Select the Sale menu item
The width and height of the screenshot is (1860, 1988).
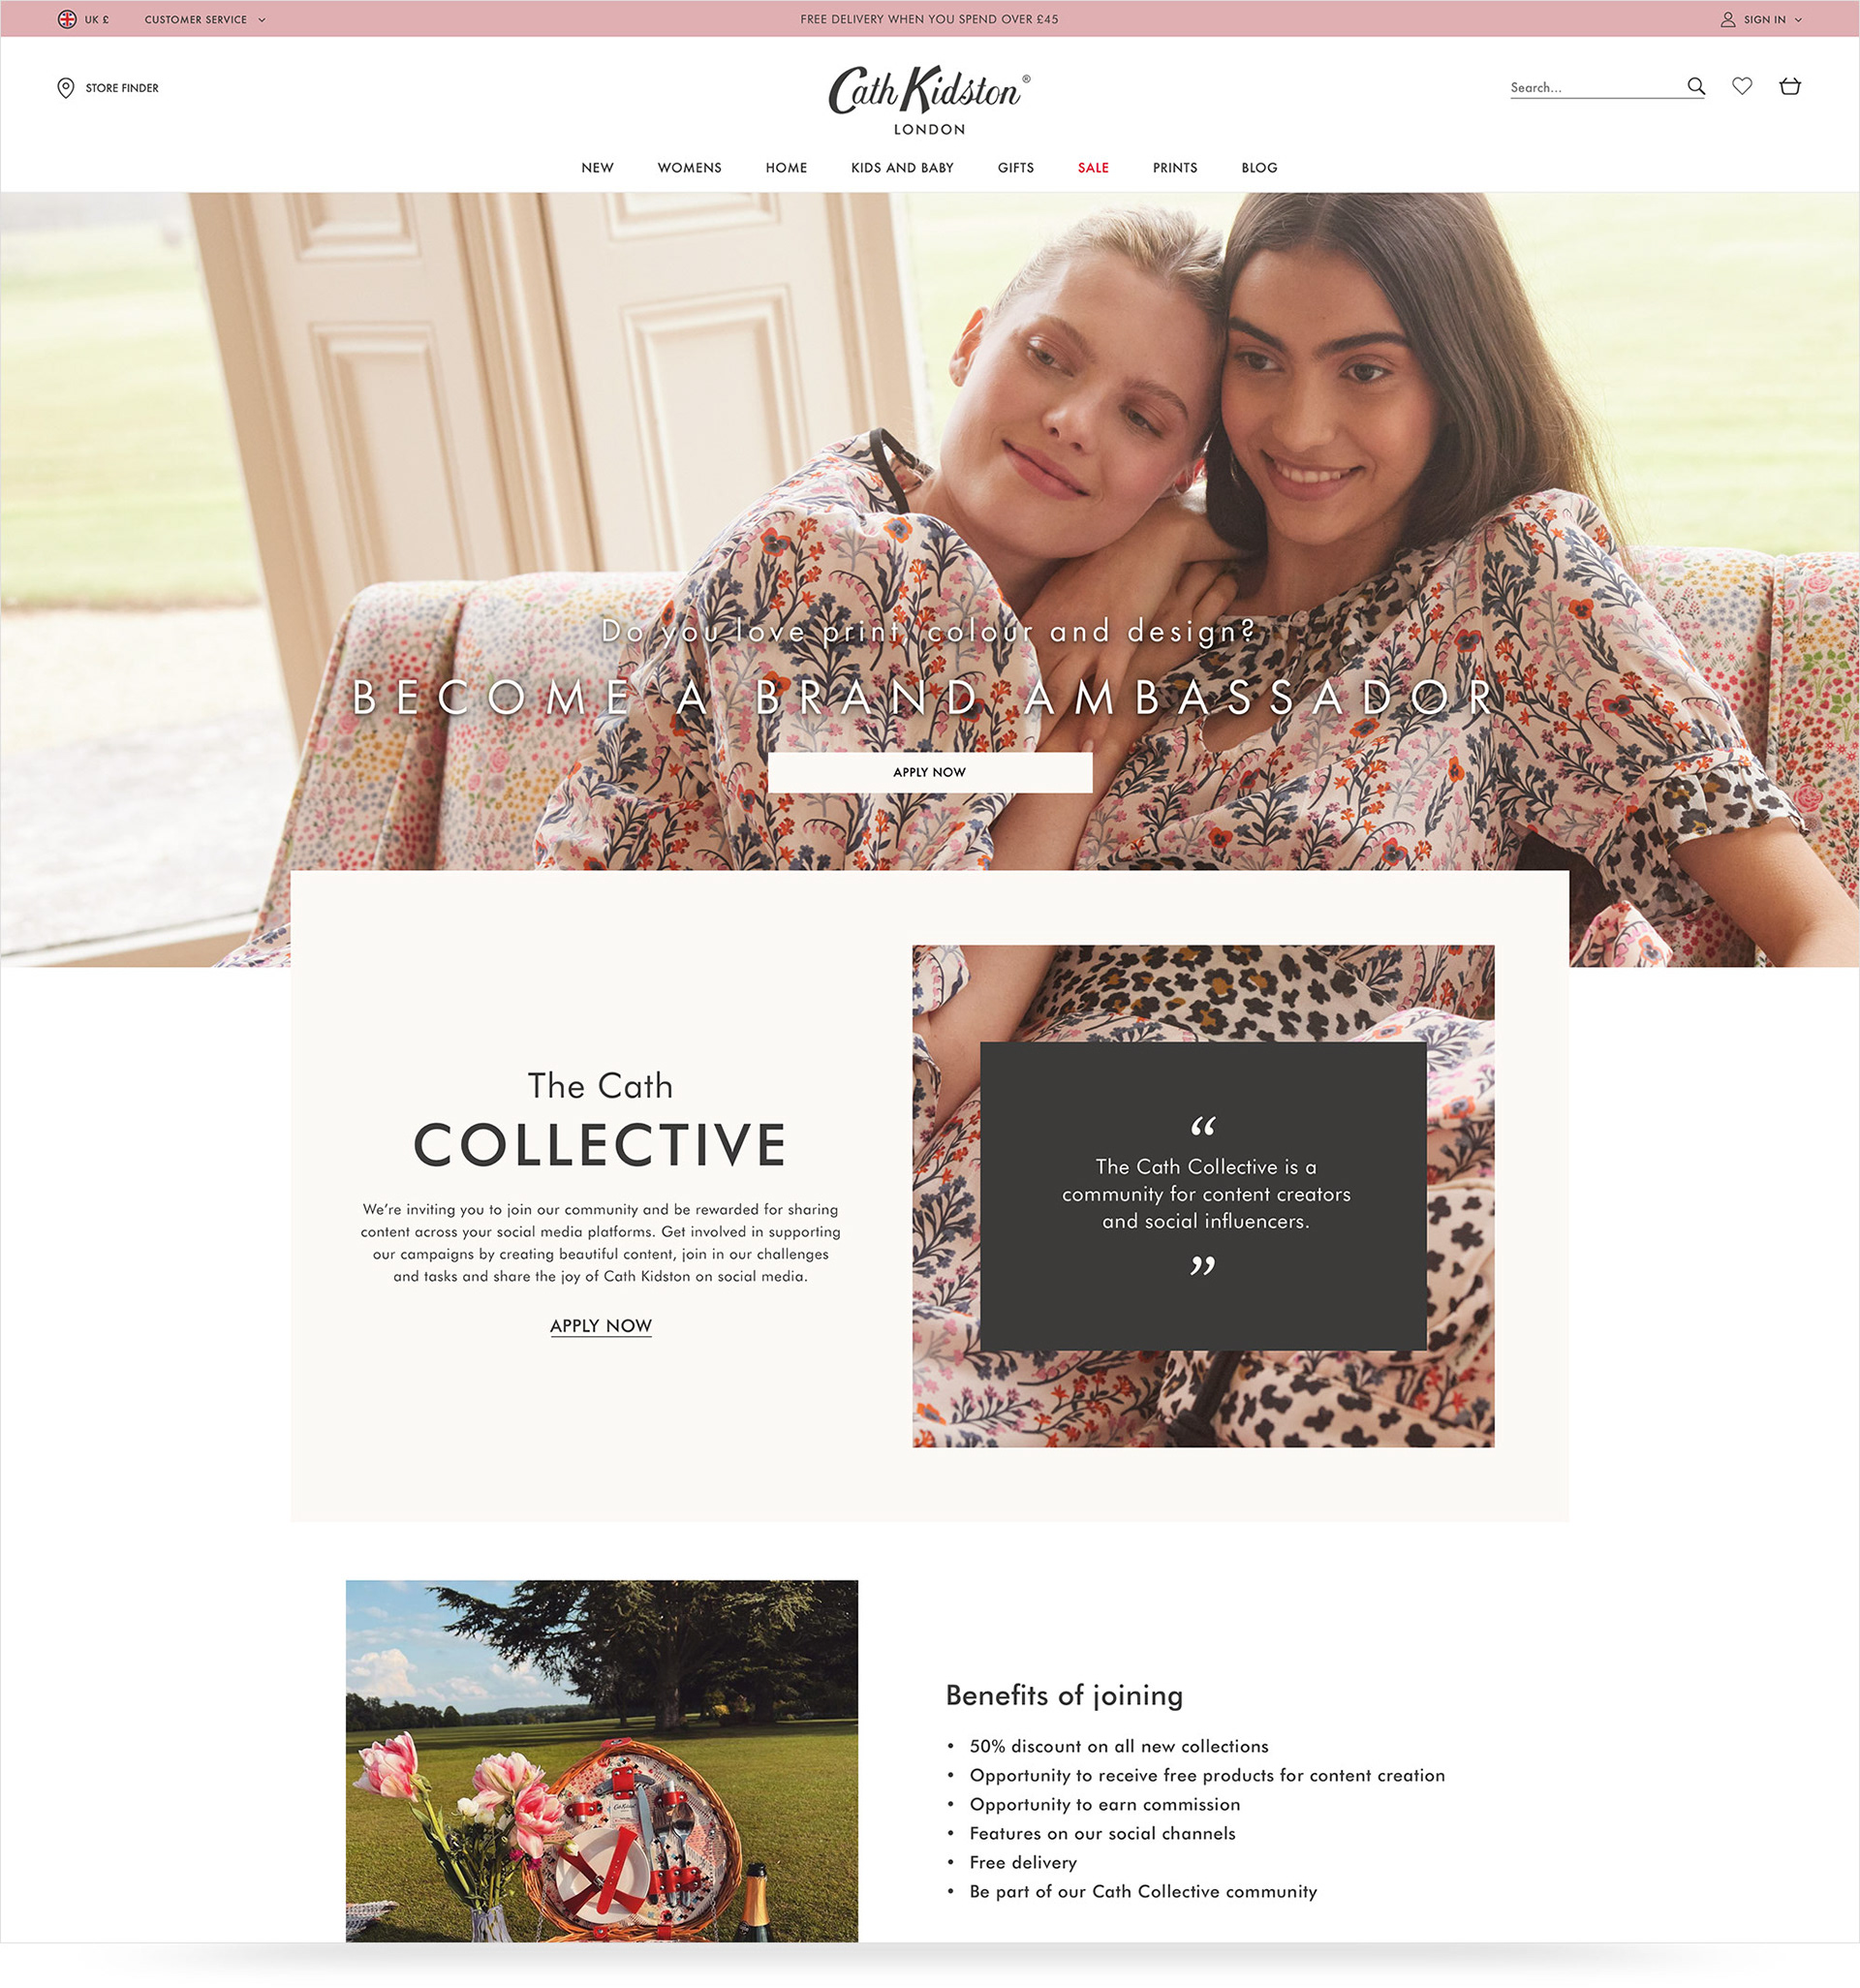pos(1093,168)
